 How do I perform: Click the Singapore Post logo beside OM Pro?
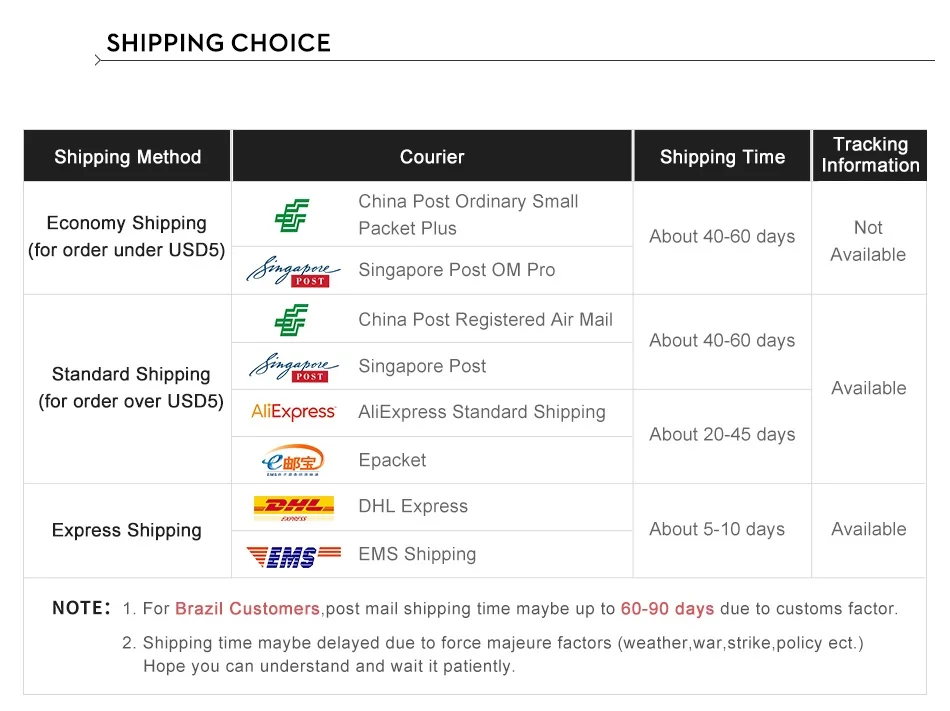(x=293, y=271)
